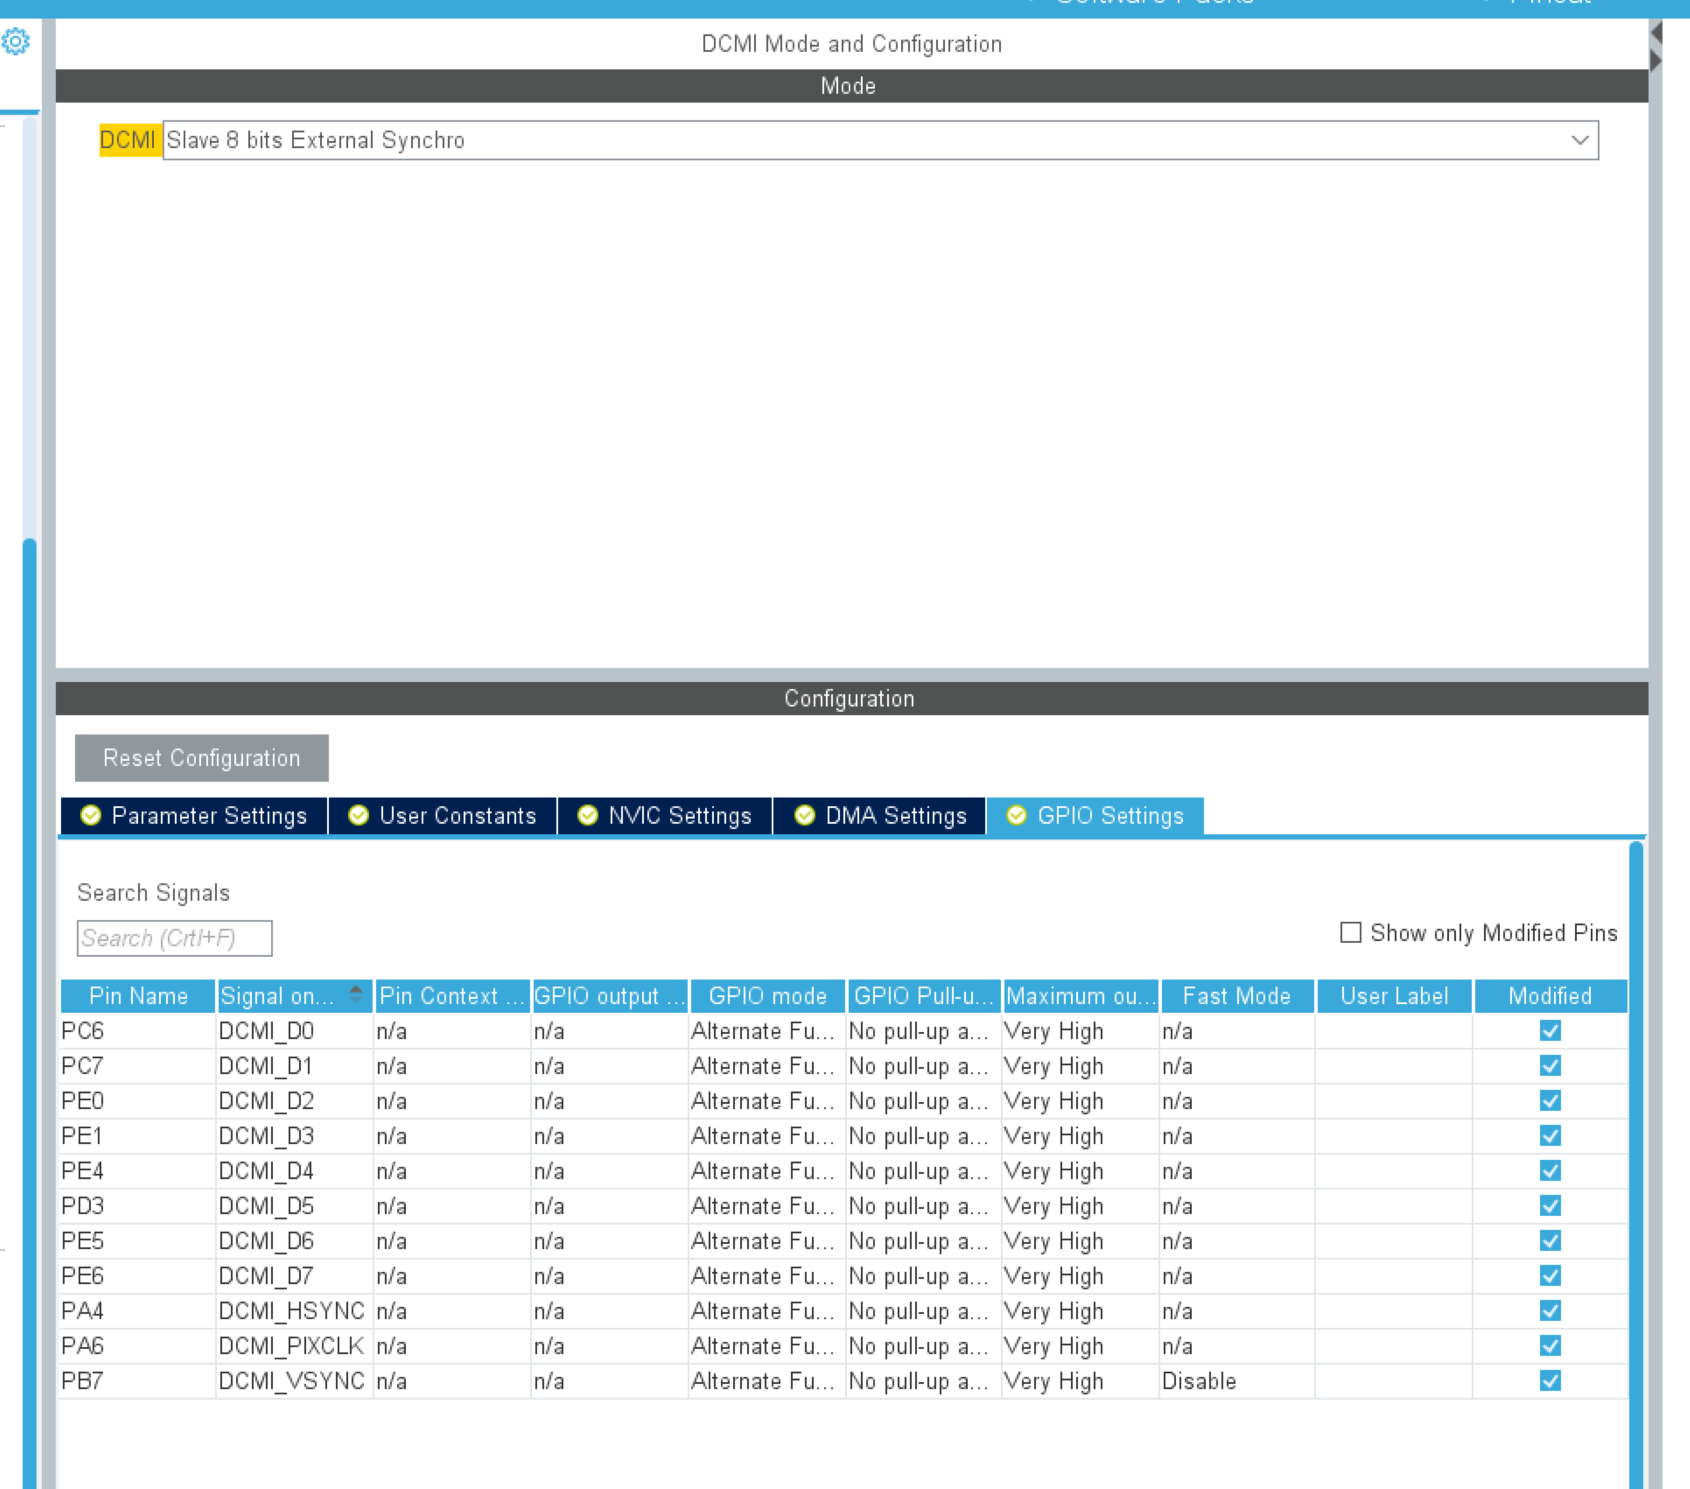Click the Reset Configuration button
The image size is (1690, 1489).
point(201,758)
